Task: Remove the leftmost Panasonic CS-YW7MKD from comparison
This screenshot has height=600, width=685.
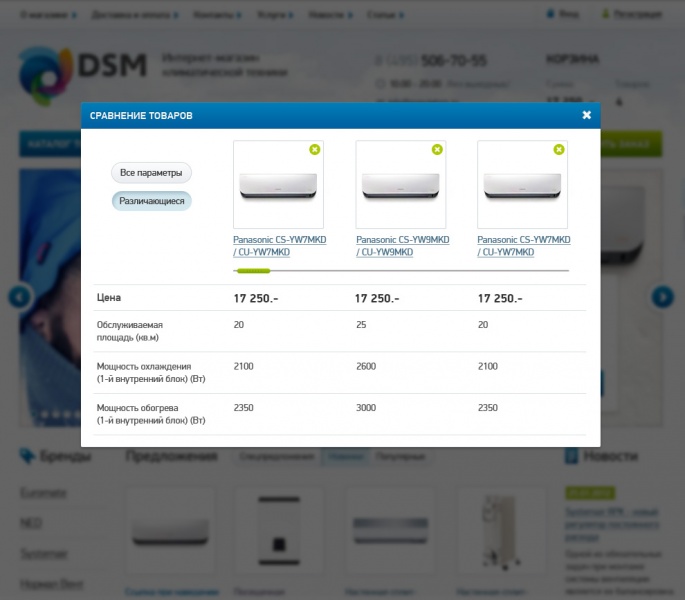Action: [x=315, y=149]
